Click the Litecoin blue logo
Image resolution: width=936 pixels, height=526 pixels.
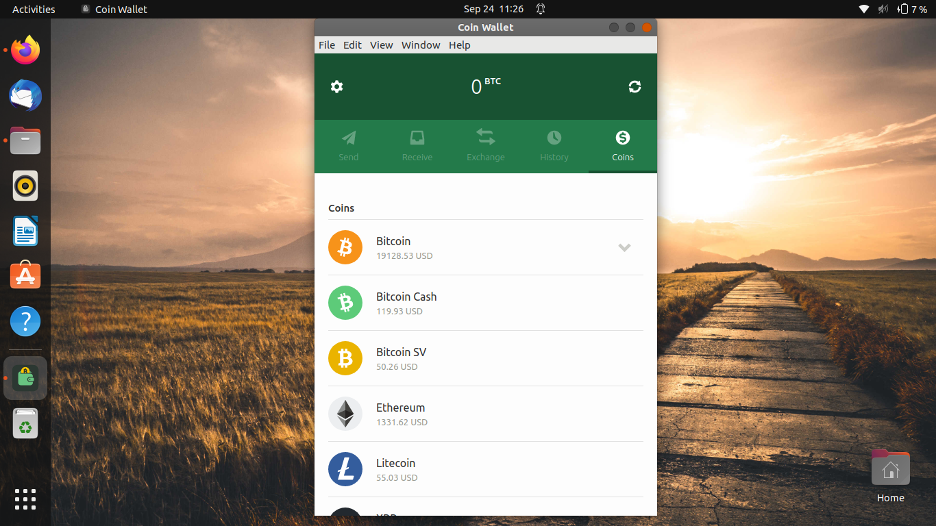pos(345,469)
